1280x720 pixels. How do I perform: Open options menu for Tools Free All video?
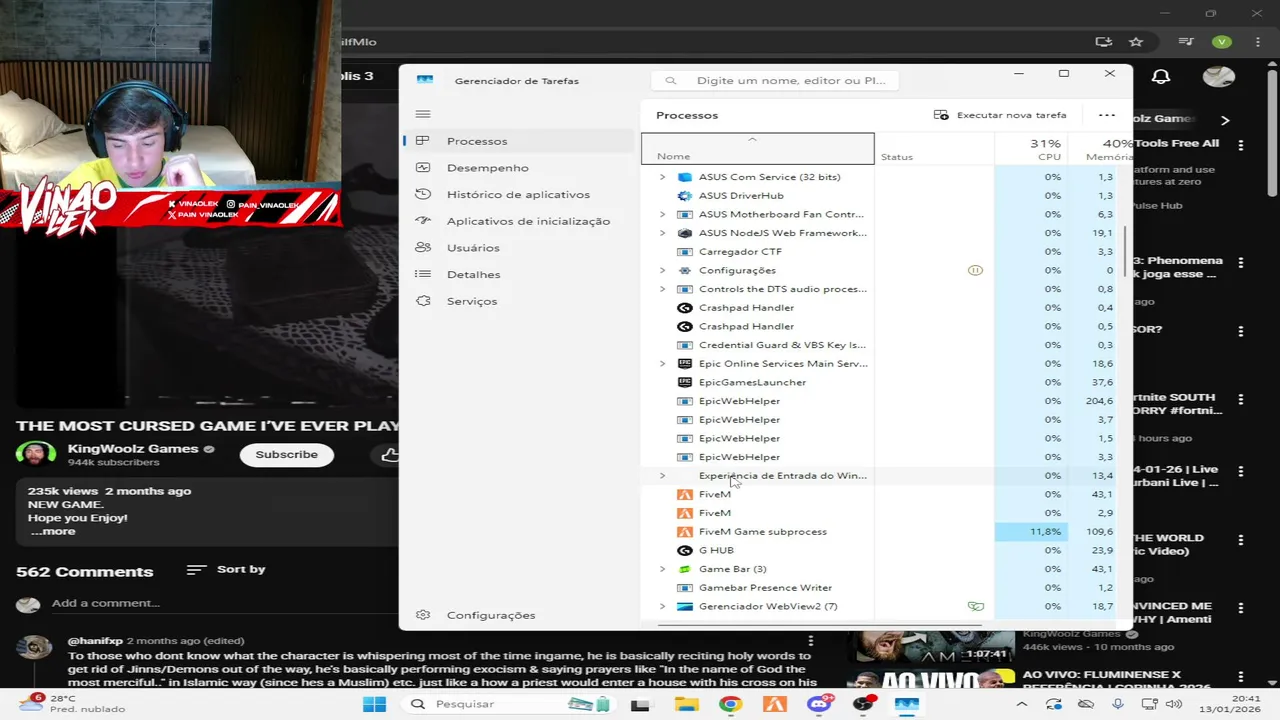point(1241,145)
